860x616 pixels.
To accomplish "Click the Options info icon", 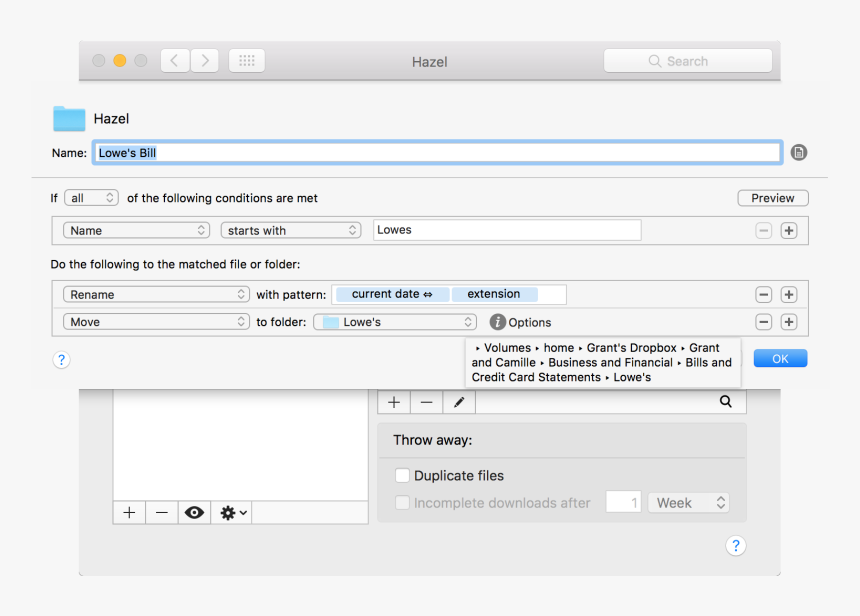I will (497, 322).
